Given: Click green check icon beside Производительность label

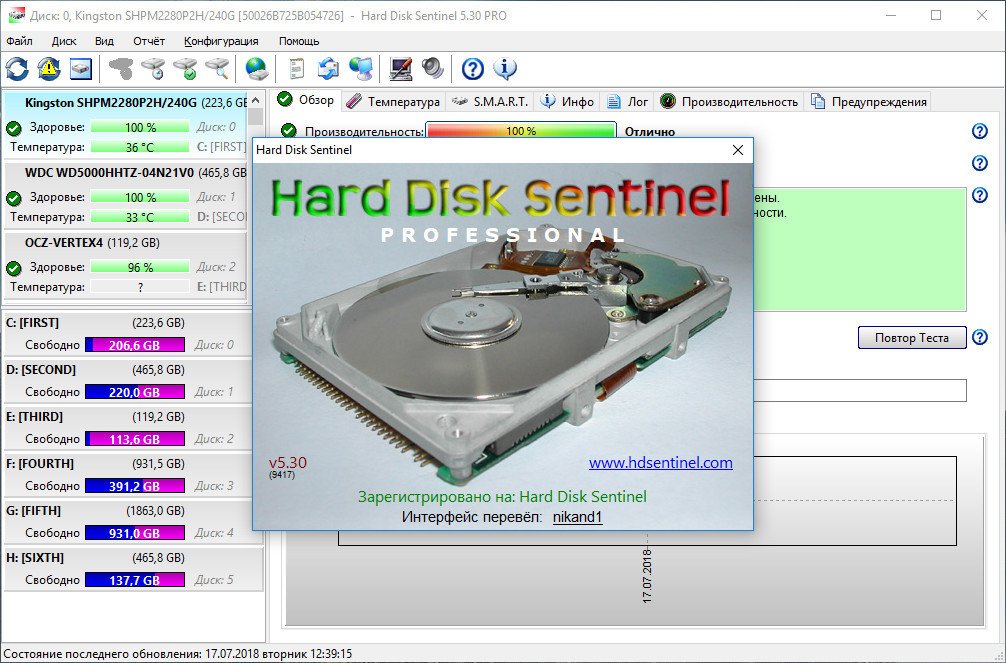Looking at the screenshot, I should tap(289, 131).
